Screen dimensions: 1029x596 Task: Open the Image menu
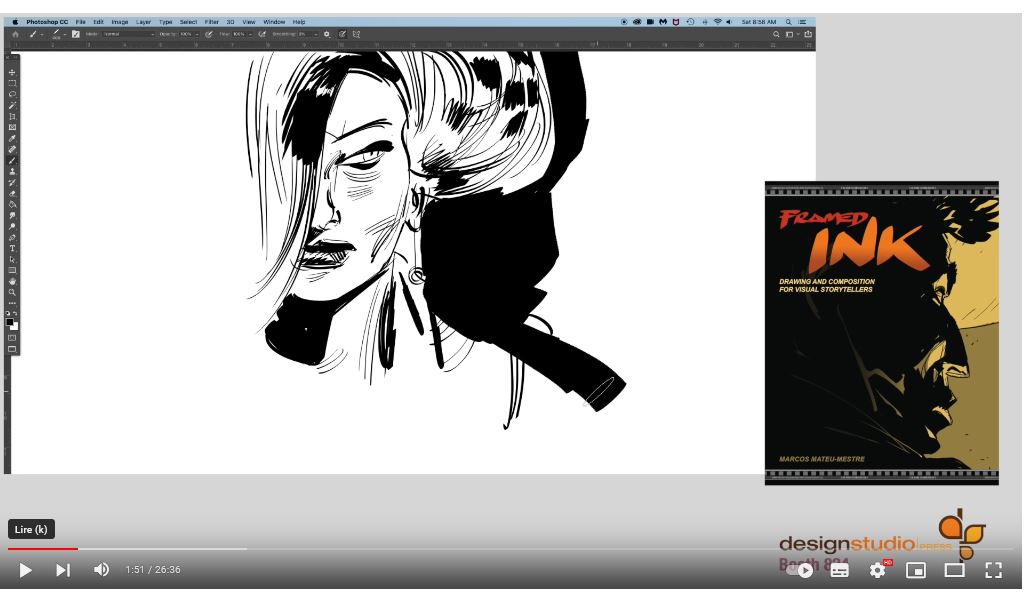pos(119,22)
